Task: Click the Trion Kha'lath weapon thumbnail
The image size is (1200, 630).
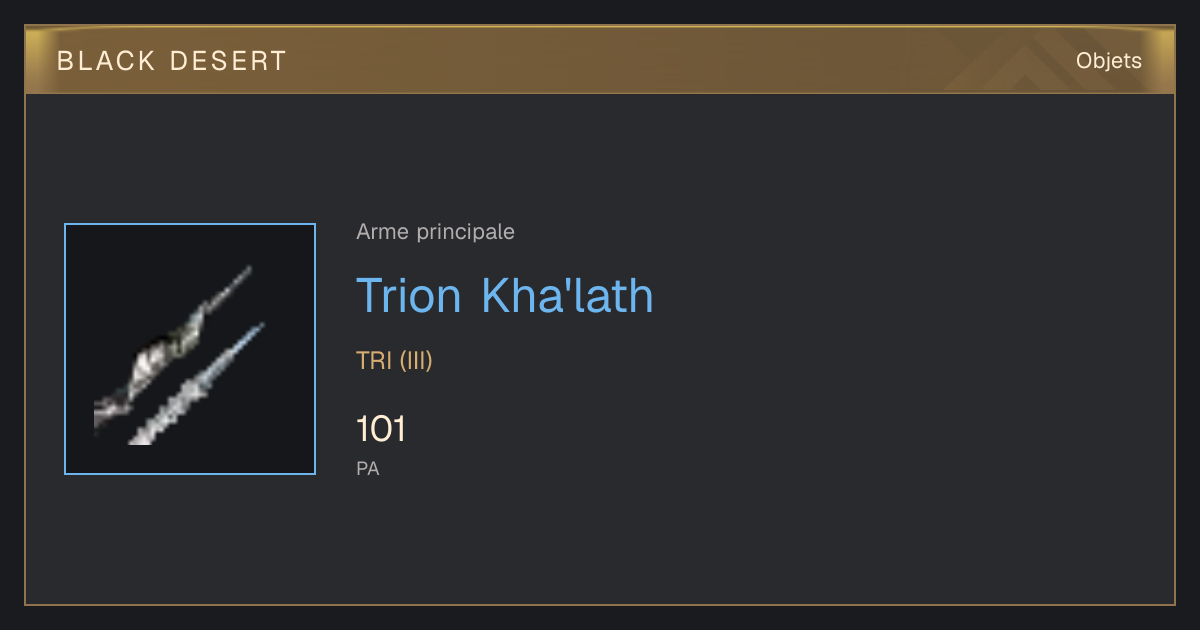Action: (x=190, y=349)
